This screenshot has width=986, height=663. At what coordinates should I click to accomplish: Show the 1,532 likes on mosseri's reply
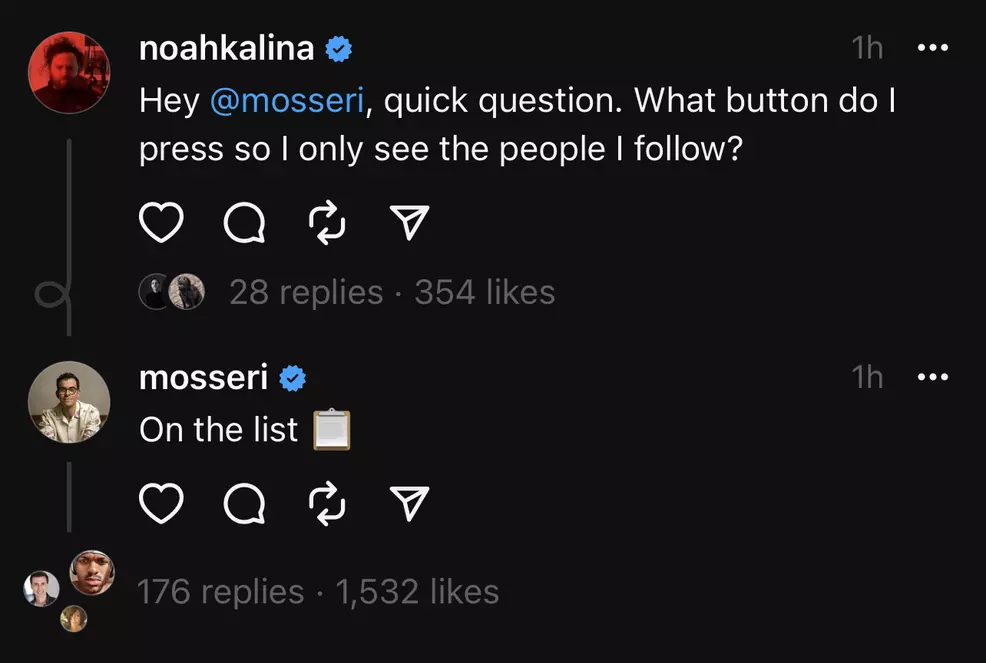click(x=417, y=592)
